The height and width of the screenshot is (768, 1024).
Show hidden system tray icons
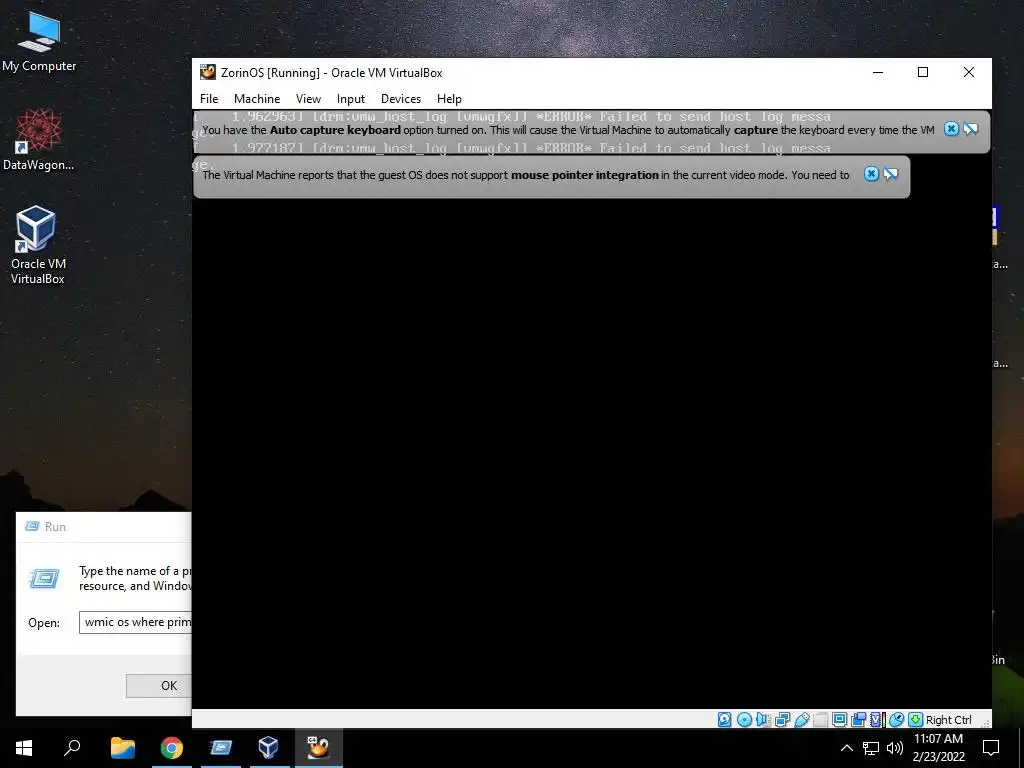click(846, 748)
